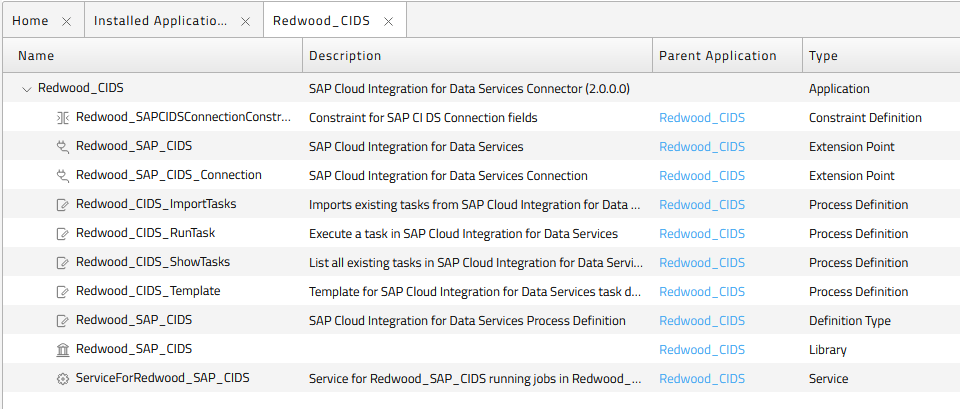Close the Home tab

(67, 21)
